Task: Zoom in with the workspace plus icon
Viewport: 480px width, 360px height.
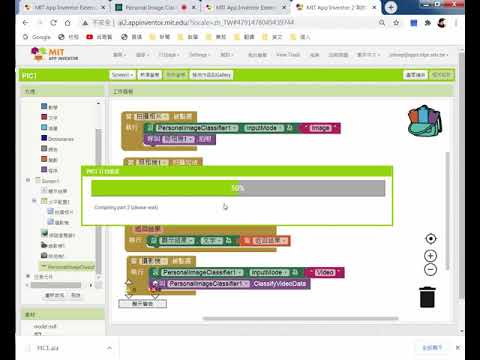Action: [430, 256]
